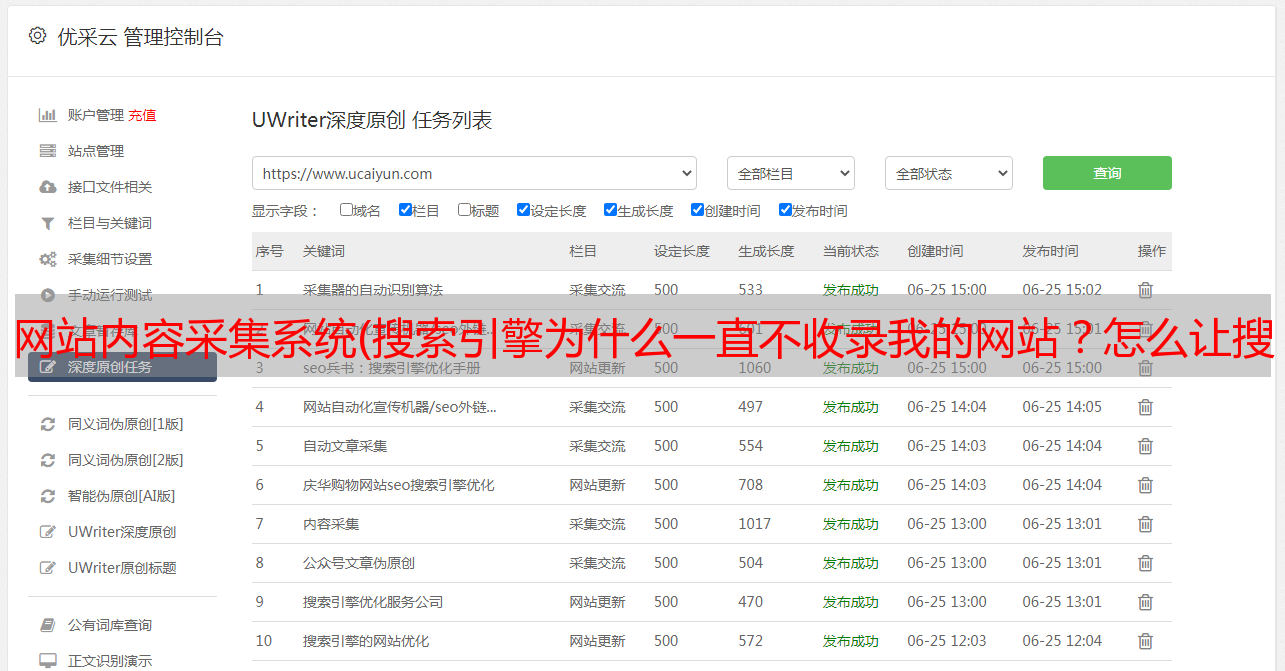The width and height of the screenshot is (1285, 671).
Task: Click the refresh icon for 同义词伪原创[2版]
Action: click(47, 460)
